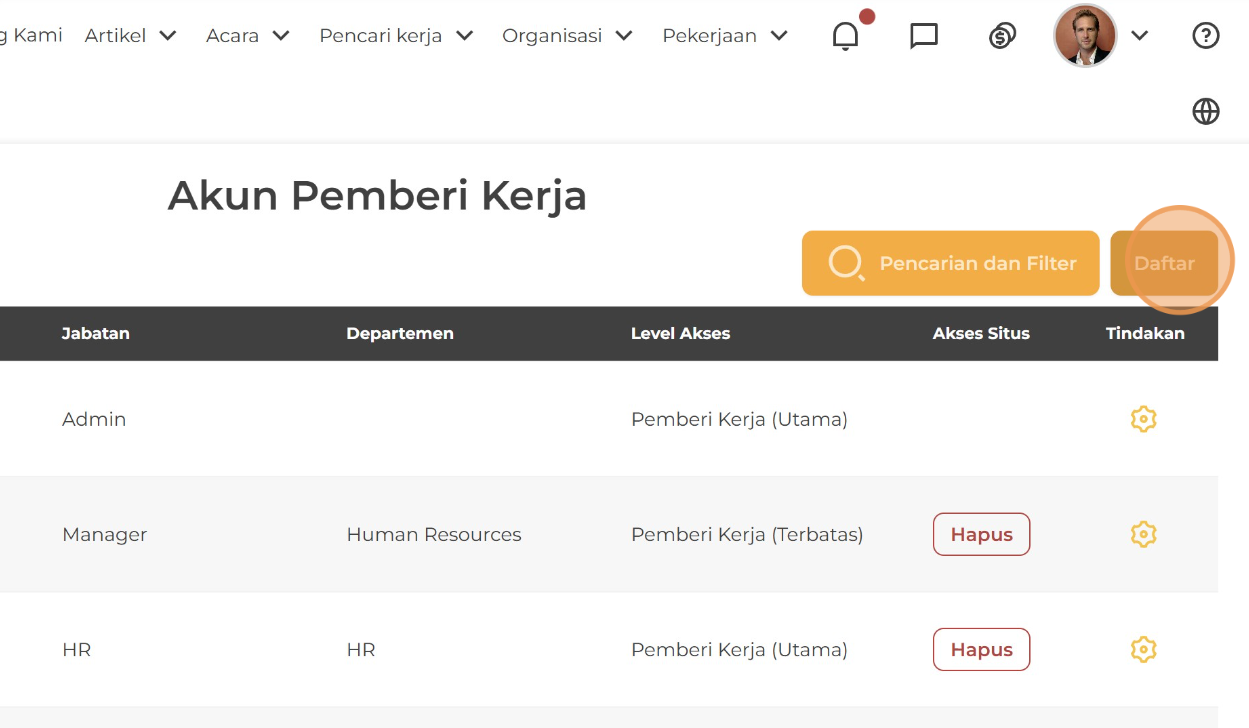Click the globe language icon
The height and width of the screenshot is (728, 1249).
[x=1206, y=111]
